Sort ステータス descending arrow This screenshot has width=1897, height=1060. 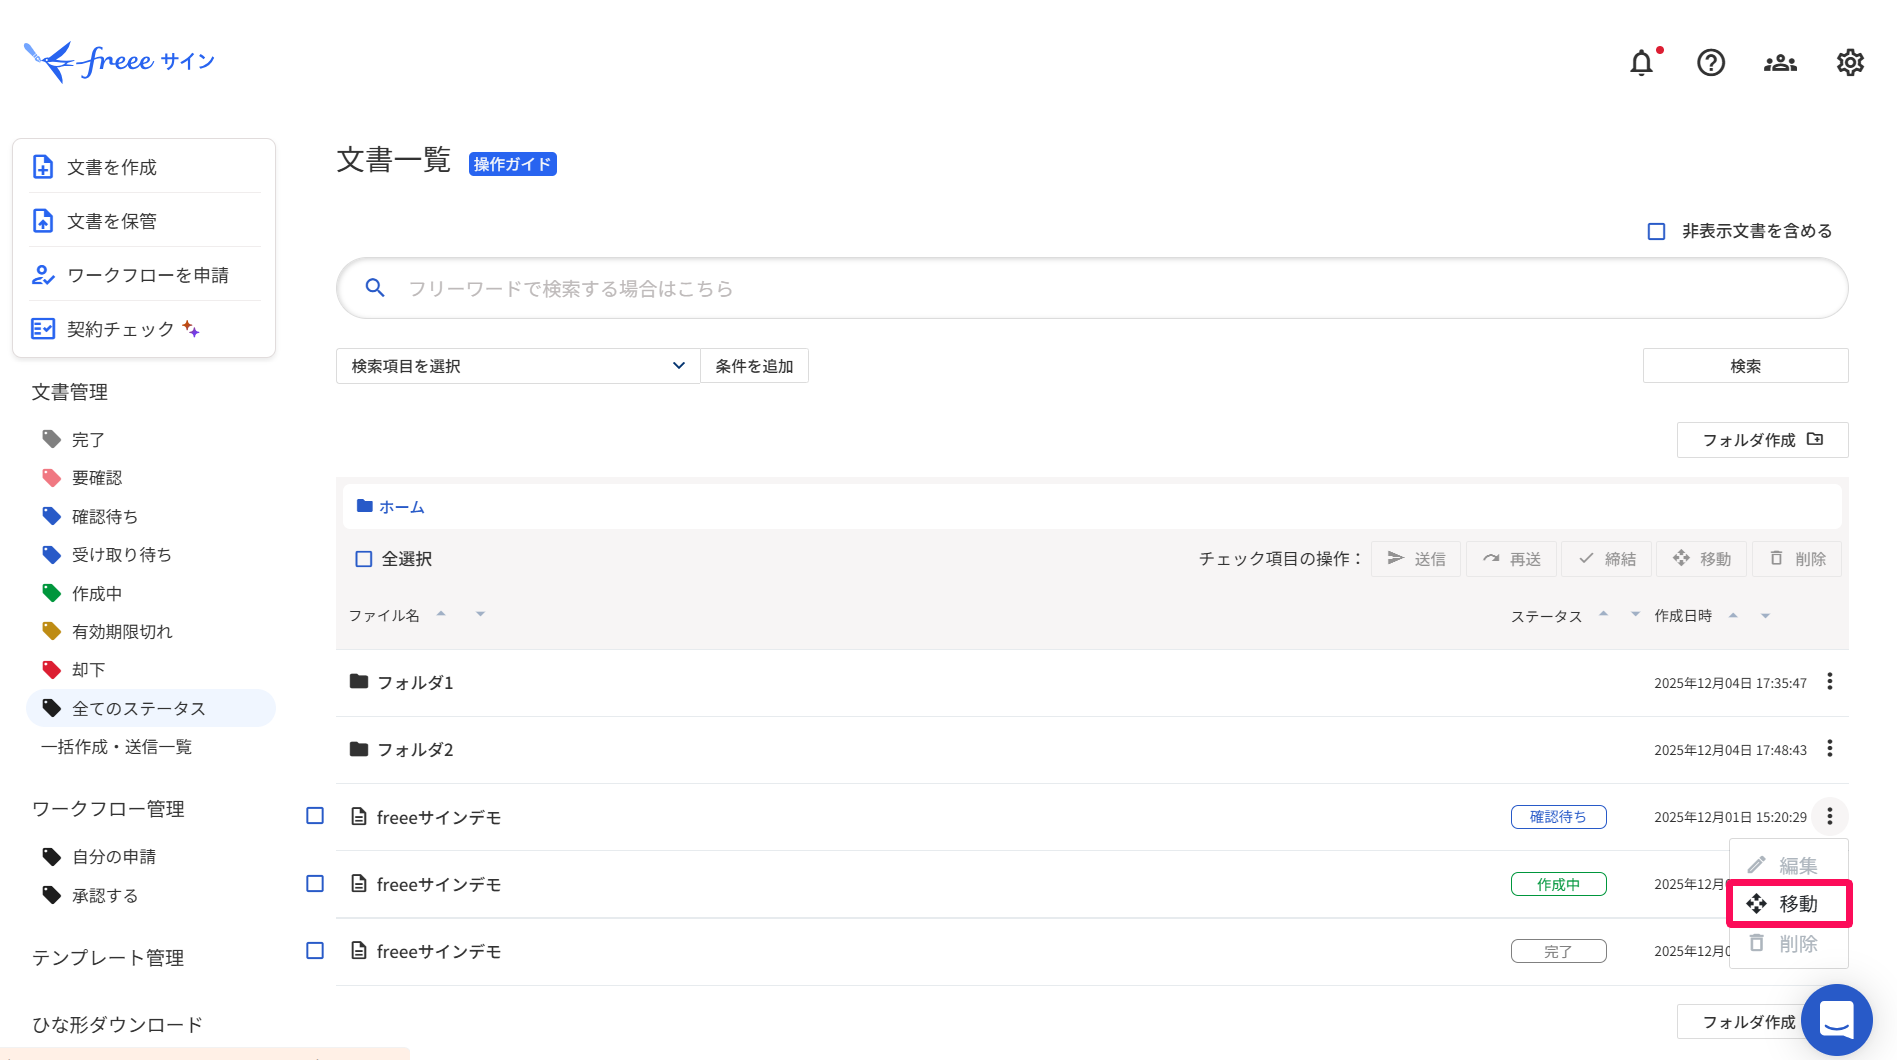coord(1635,614)
